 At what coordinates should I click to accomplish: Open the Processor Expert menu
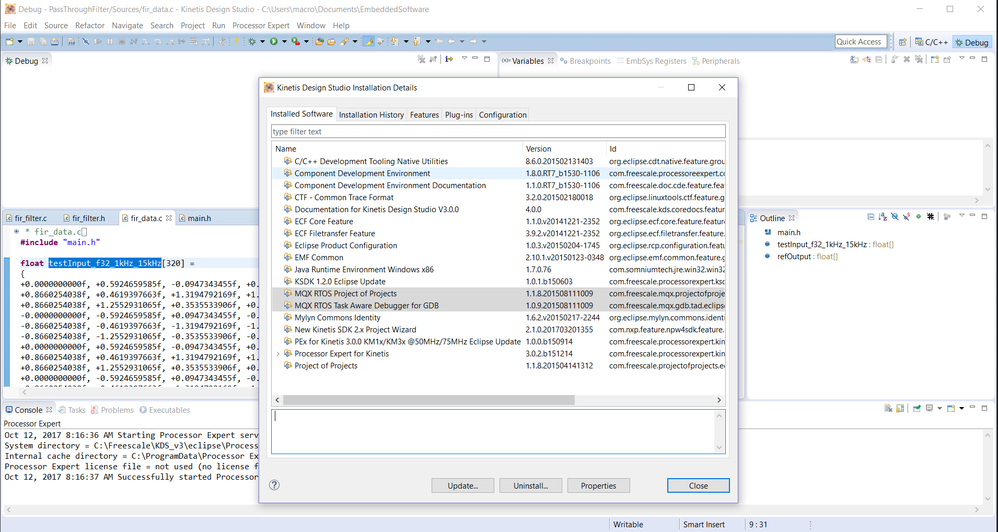pos(260,25)
